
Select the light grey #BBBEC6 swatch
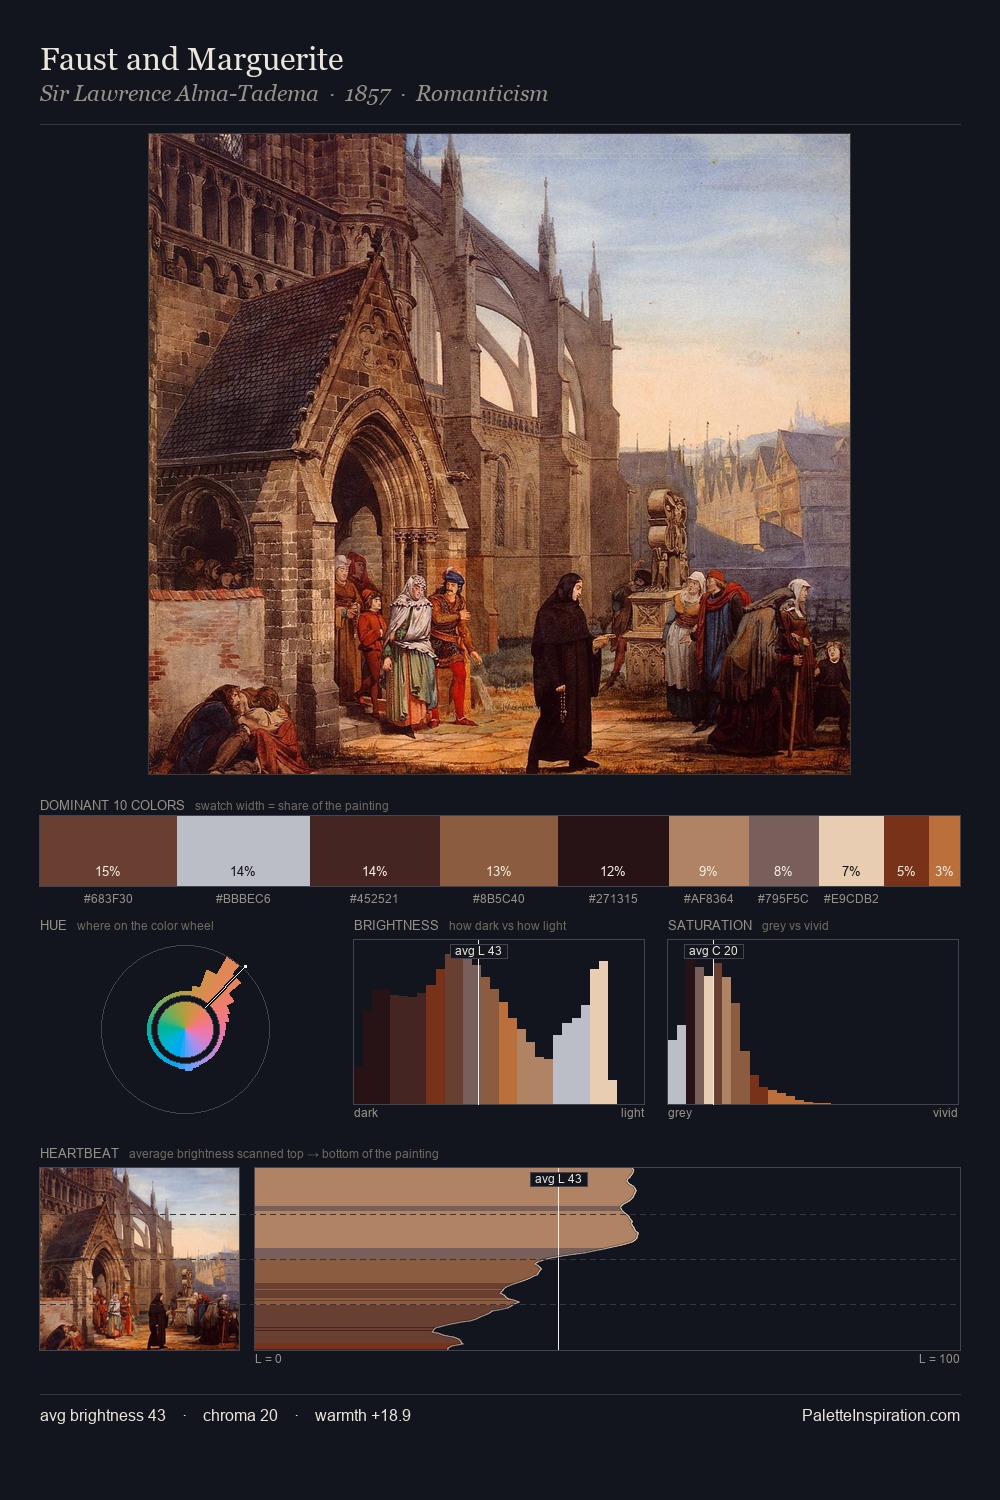pos(243,851)
